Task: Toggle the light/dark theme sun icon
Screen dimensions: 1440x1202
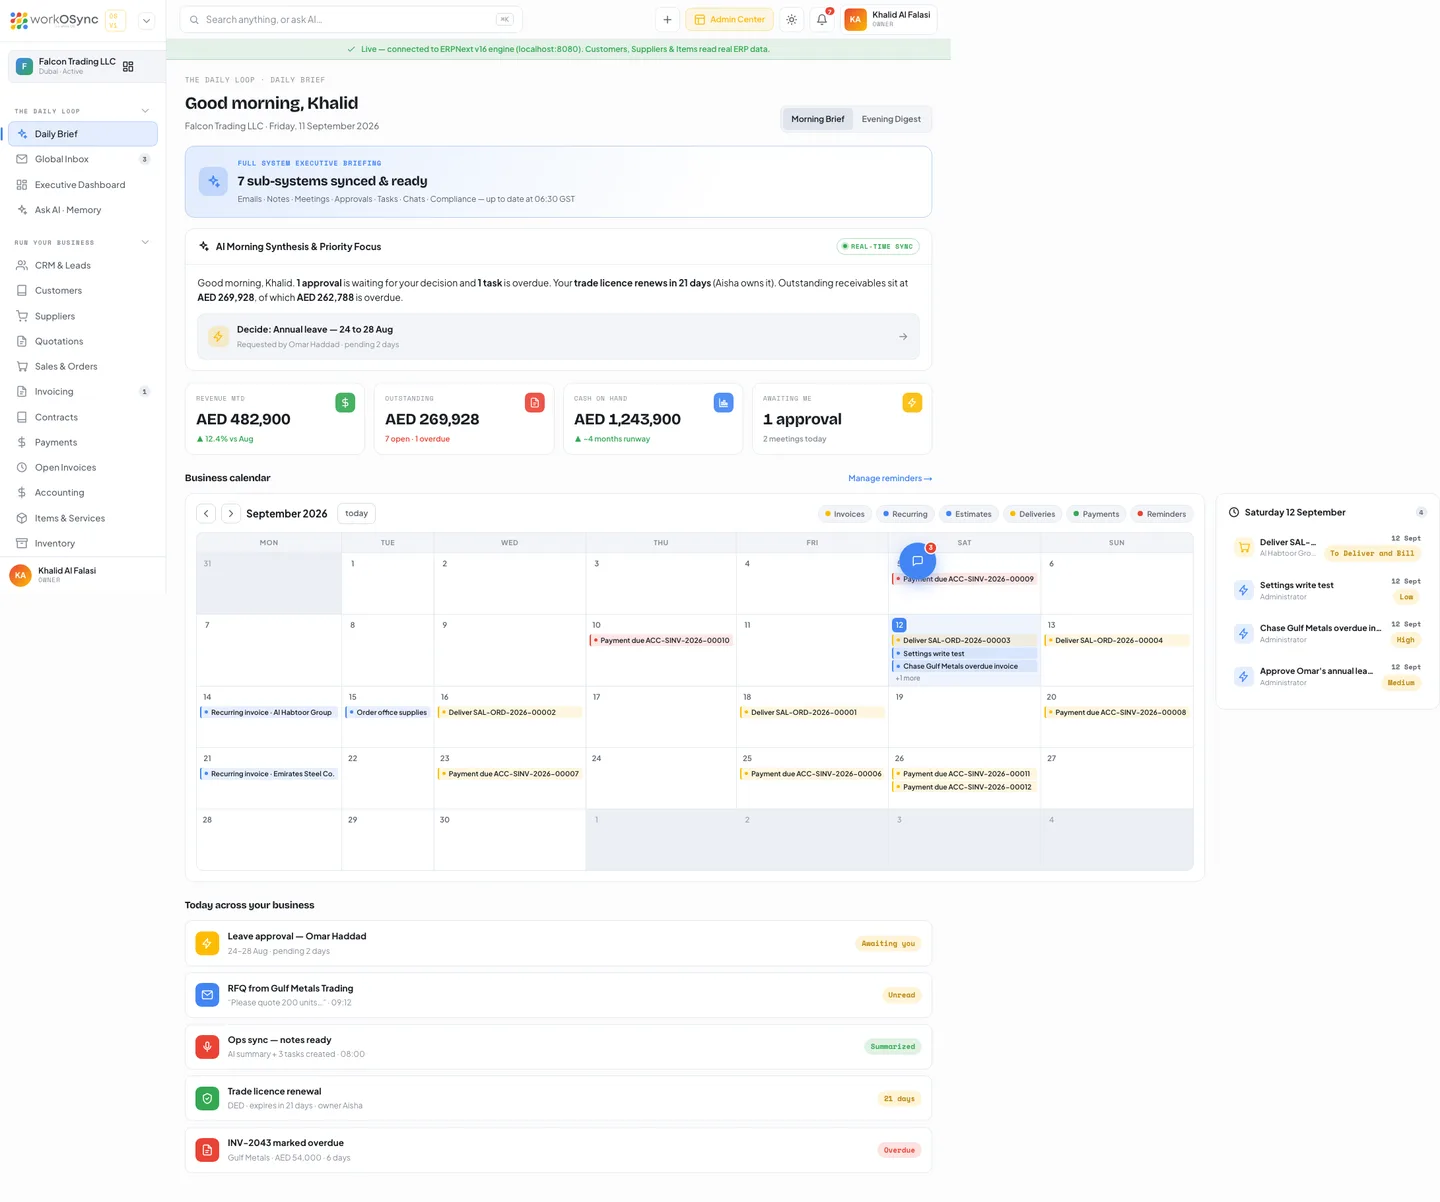Action: click(791, 19)
